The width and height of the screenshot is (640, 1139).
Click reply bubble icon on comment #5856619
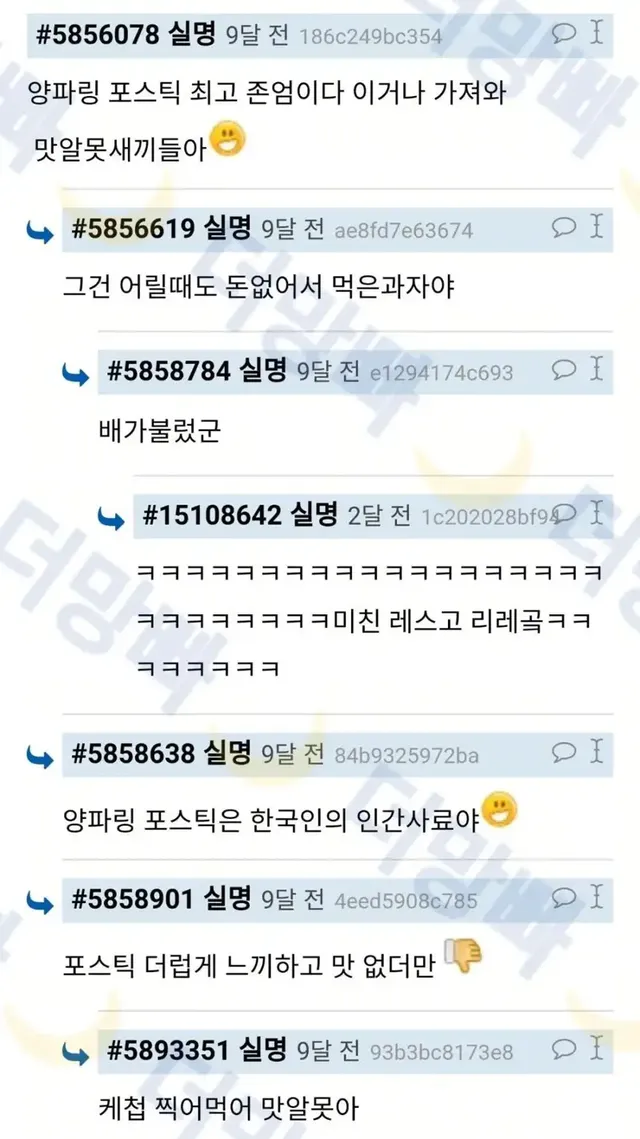click(x=564, y=227)
